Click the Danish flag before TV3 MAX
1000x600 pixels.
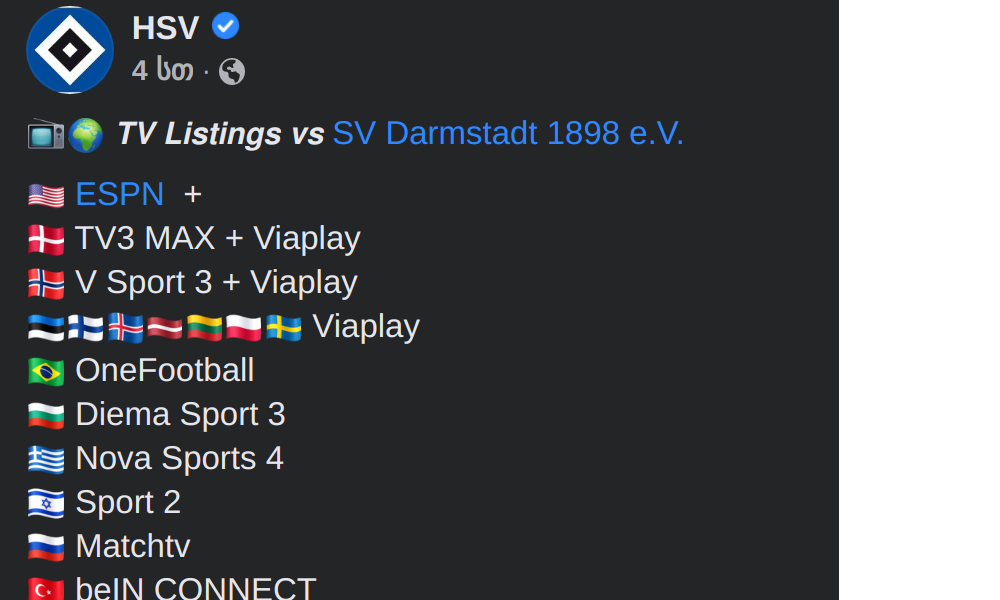click(x=46, y=239)
